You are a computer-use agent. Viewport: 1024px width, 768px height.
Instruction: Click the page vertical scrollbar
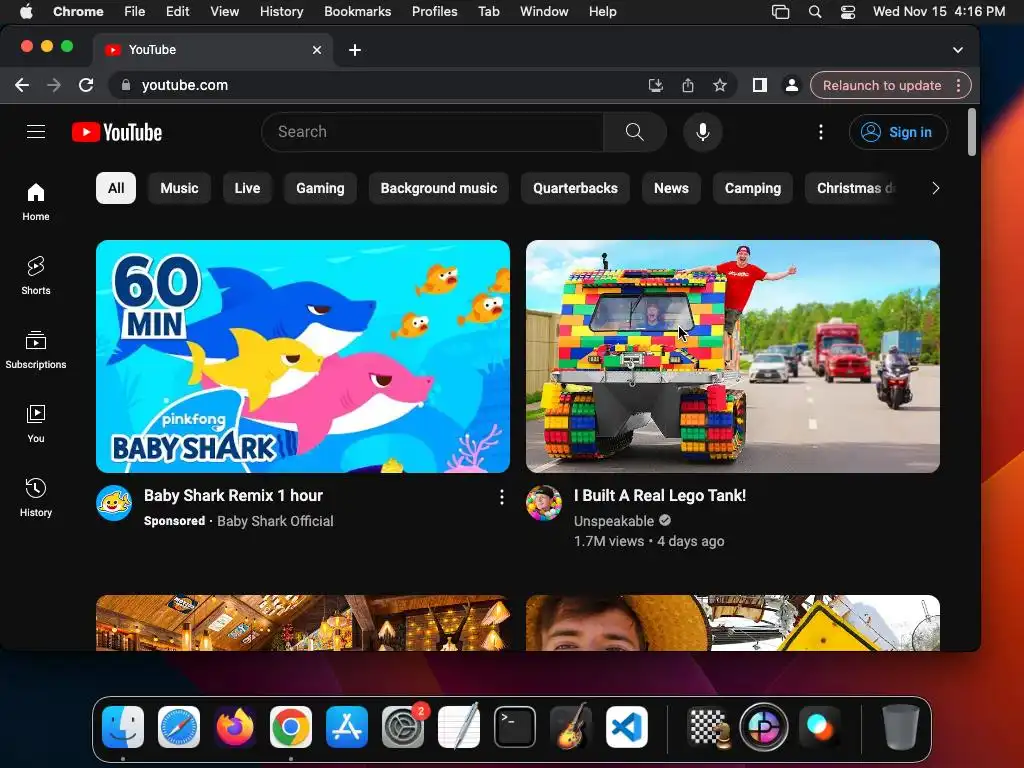tap(972, 133)
